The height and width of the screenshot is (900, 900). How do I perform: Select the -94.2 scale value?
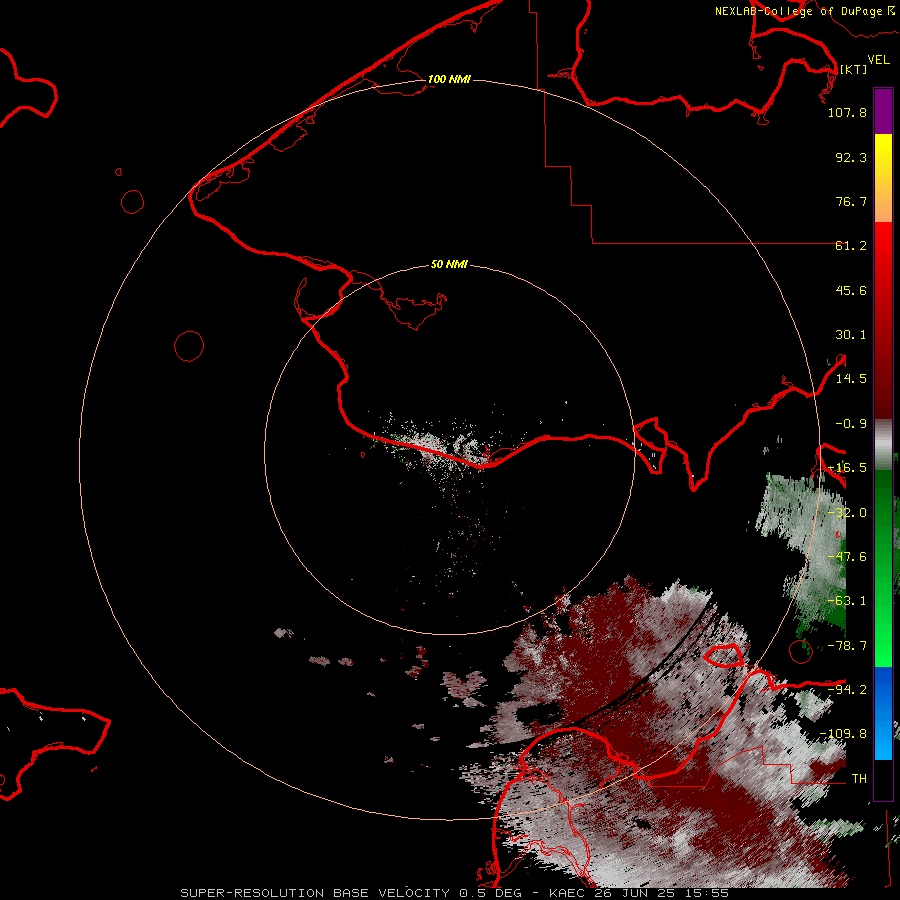[x=847, y=690]
